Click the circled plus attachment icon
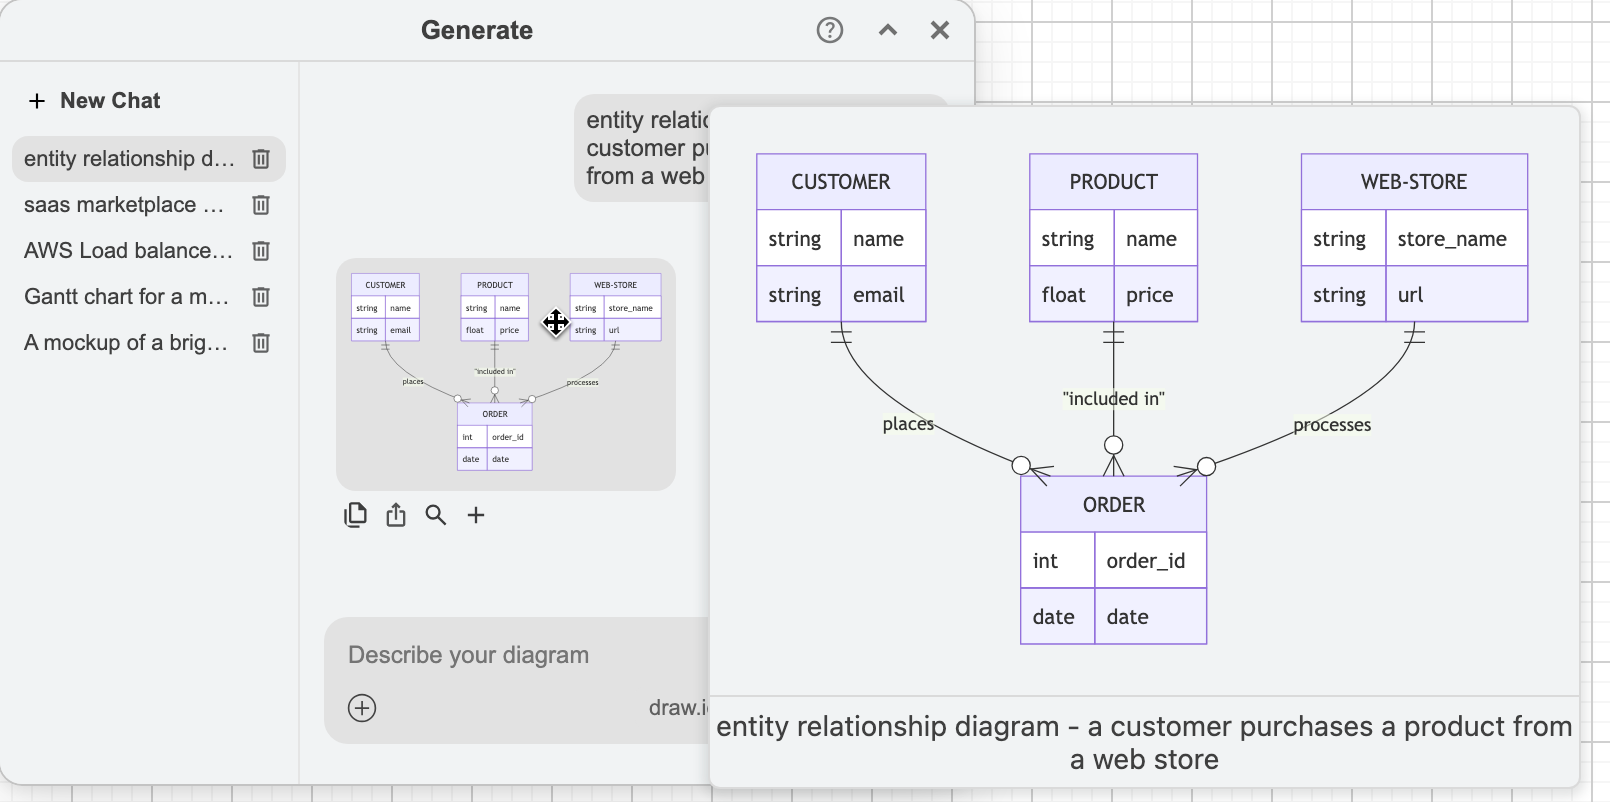The width and height of the screenshot is (1610, 802). (x=362, y=708)
